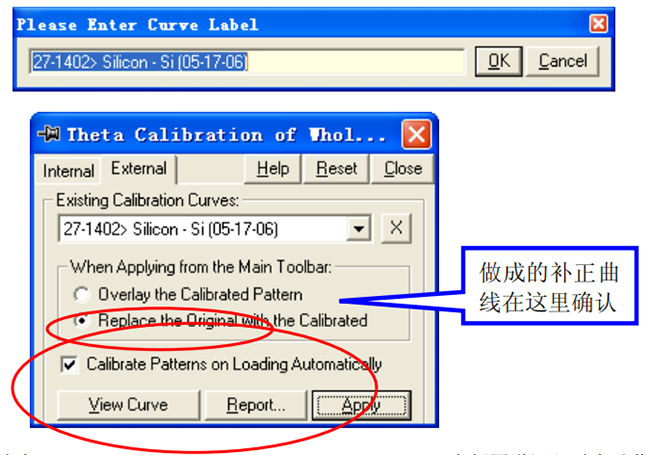Click the curve label text input field
Screen dimensions: 650x455
[x=248, y=62]
